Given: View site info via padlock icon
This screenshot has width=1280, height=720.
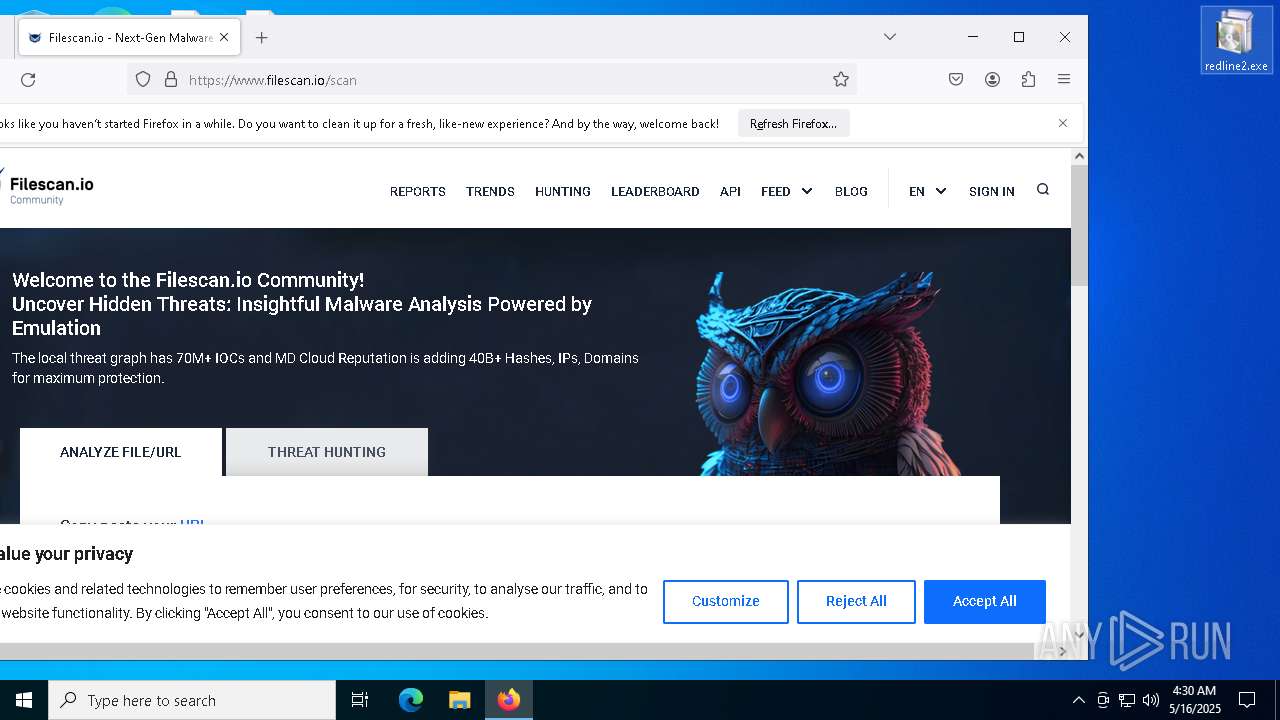Looking at the screenshot, I should pos(170,79).
